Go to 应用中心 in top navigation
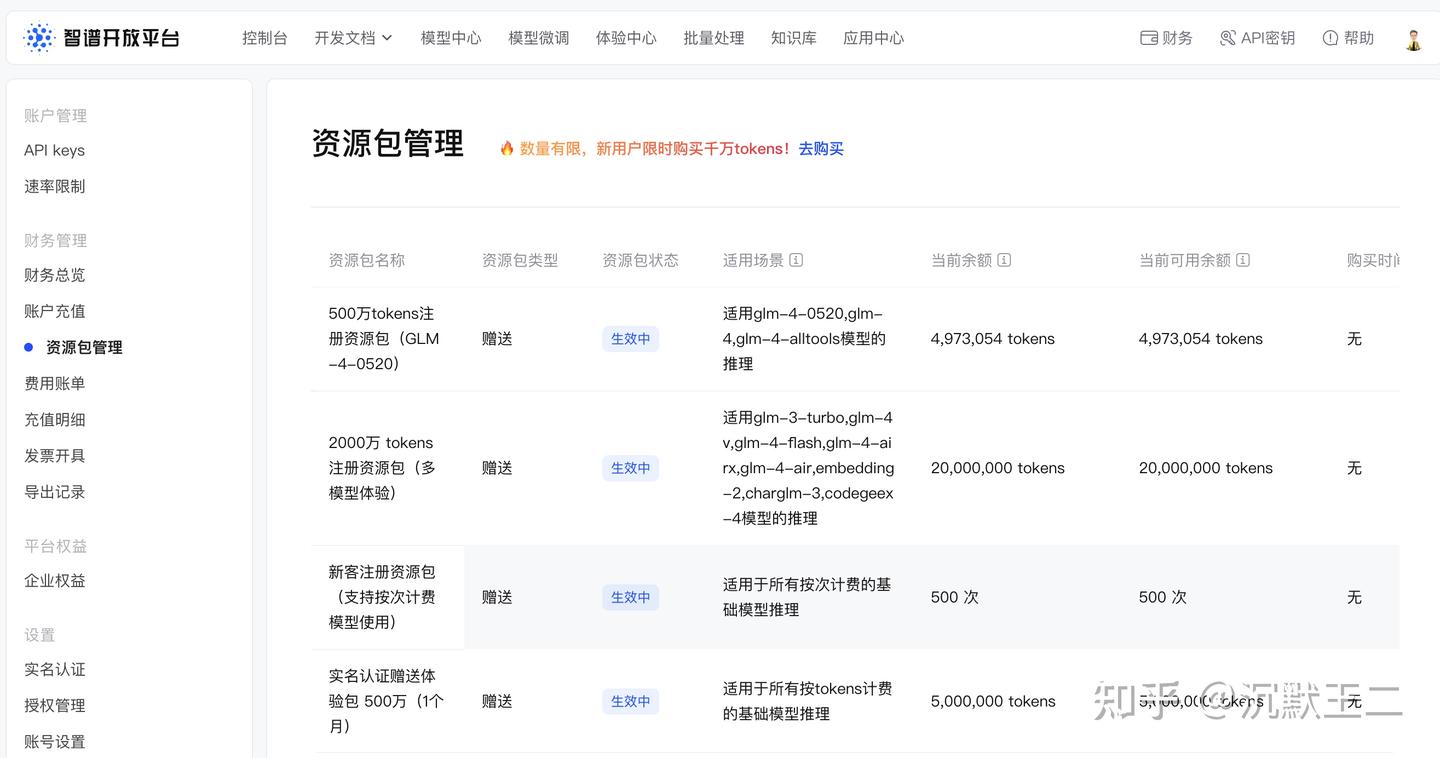The height and width of the screenshot is (758, 1440). (874, 38)
